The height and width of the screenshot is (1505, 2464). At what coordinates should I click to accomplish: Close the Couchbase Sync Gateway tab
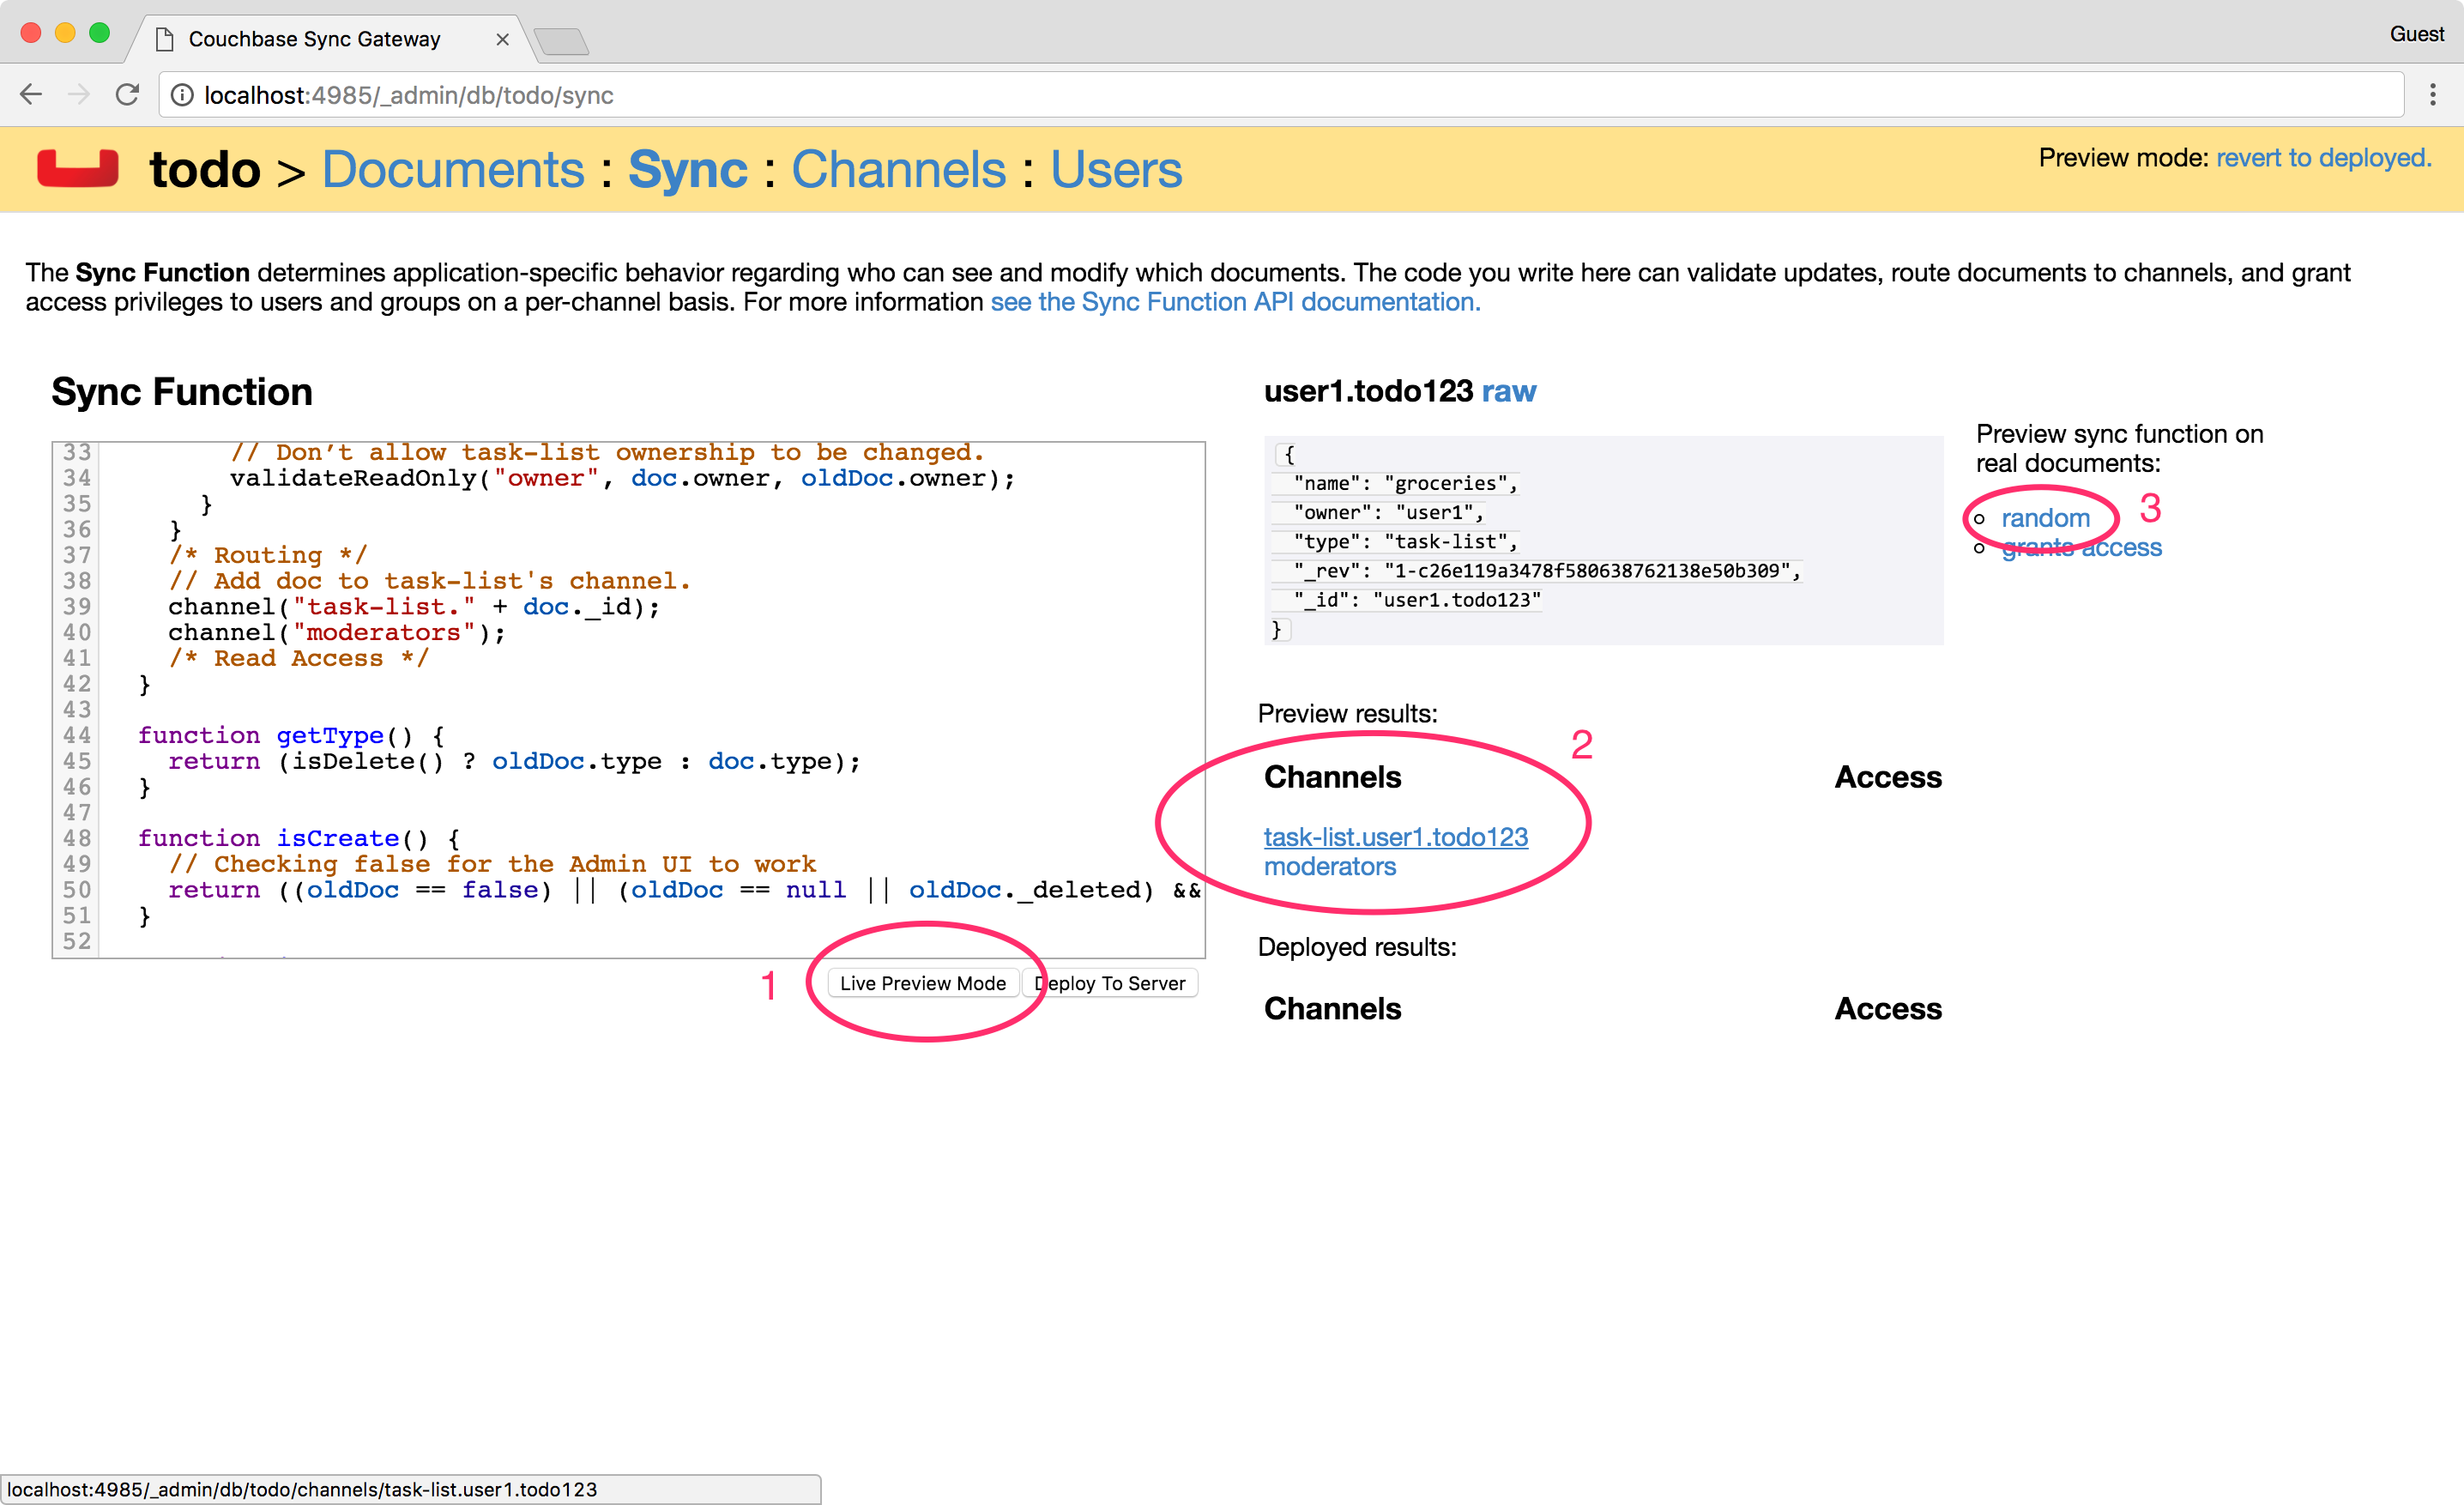pos(502,39)
